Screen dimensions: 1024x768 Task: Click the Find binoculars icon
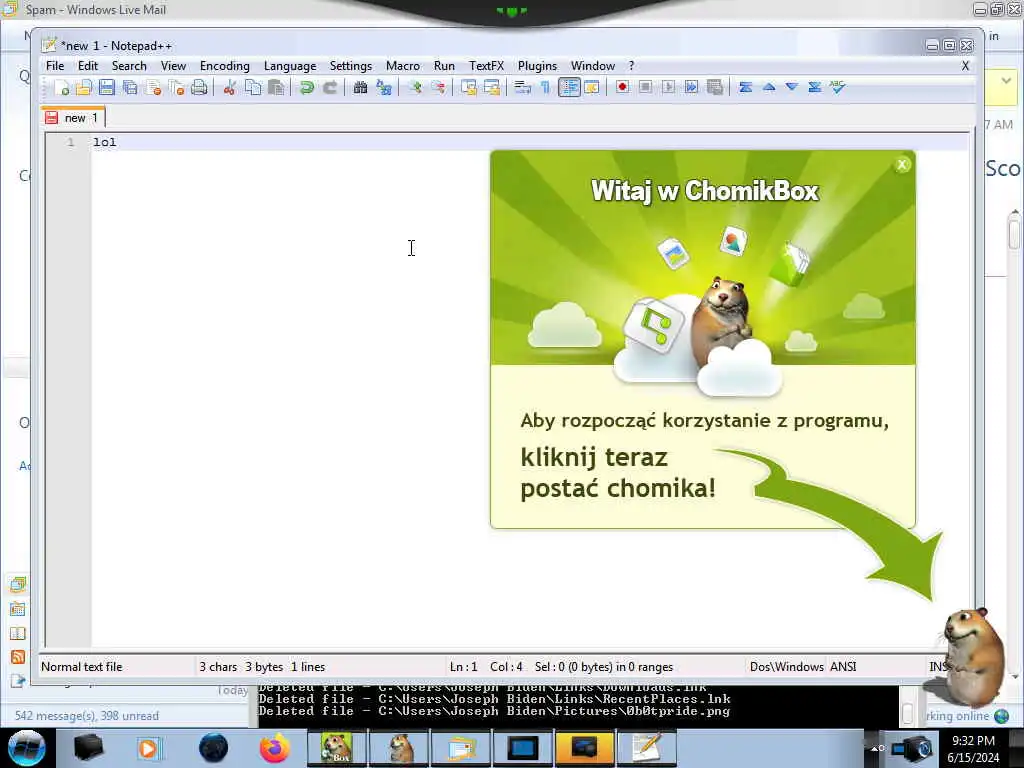[360, 87]
